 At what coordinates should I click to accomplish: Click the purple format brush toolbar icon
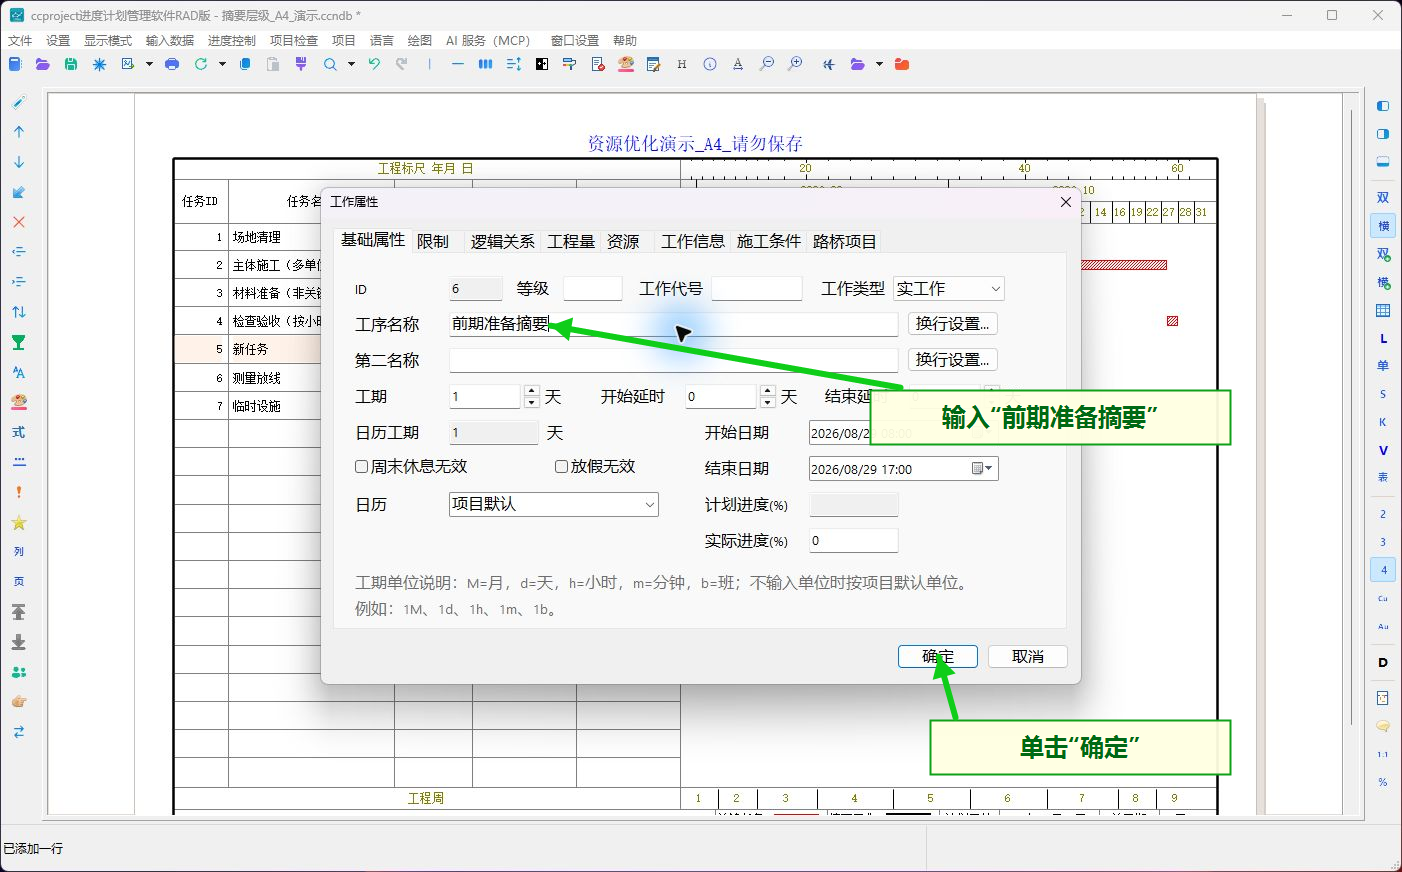(x=301, y=64)
